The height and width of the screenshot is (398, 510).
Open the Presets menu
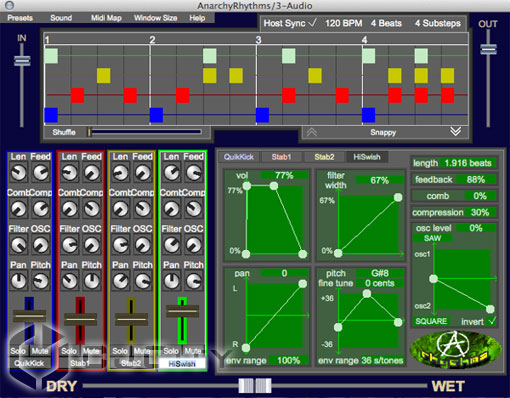tap(20, 18)
